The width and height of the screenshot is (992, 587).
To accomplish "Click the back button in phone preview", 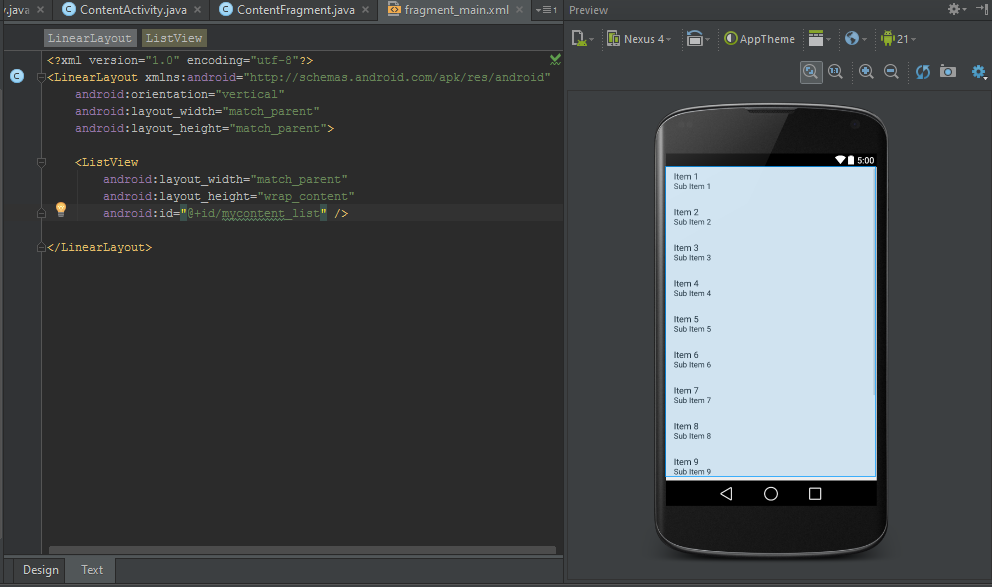I will click(x=726, y=493).
